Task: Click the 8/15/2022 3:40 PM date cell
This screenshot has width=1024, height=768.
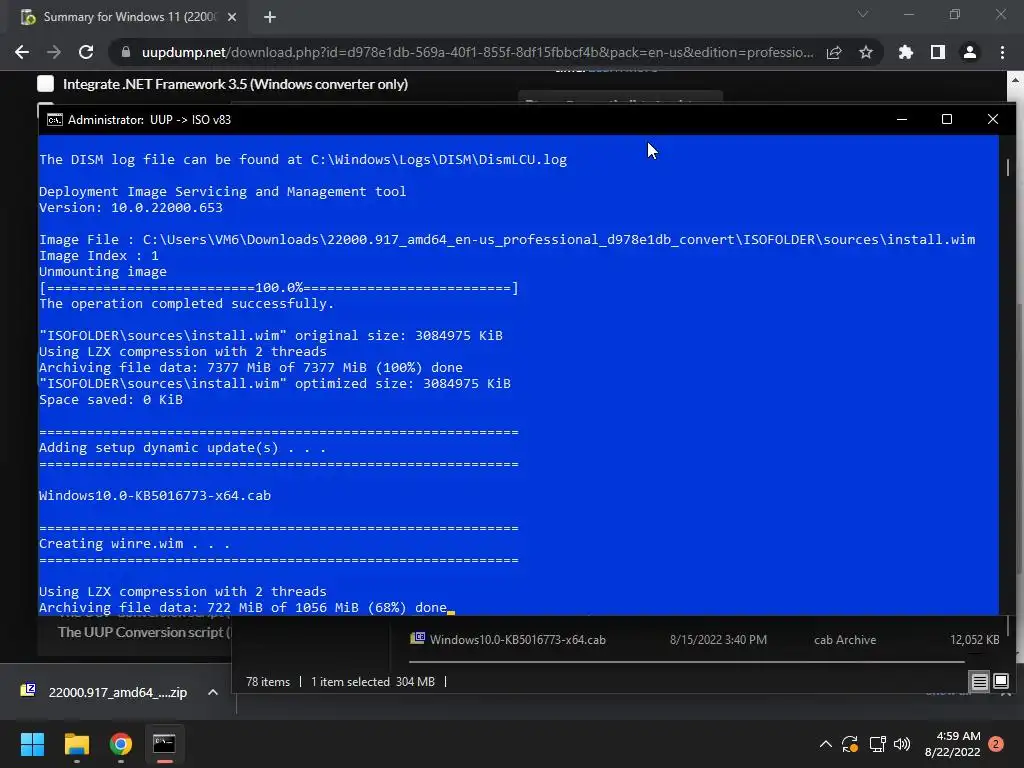Action: click(718, 640)
